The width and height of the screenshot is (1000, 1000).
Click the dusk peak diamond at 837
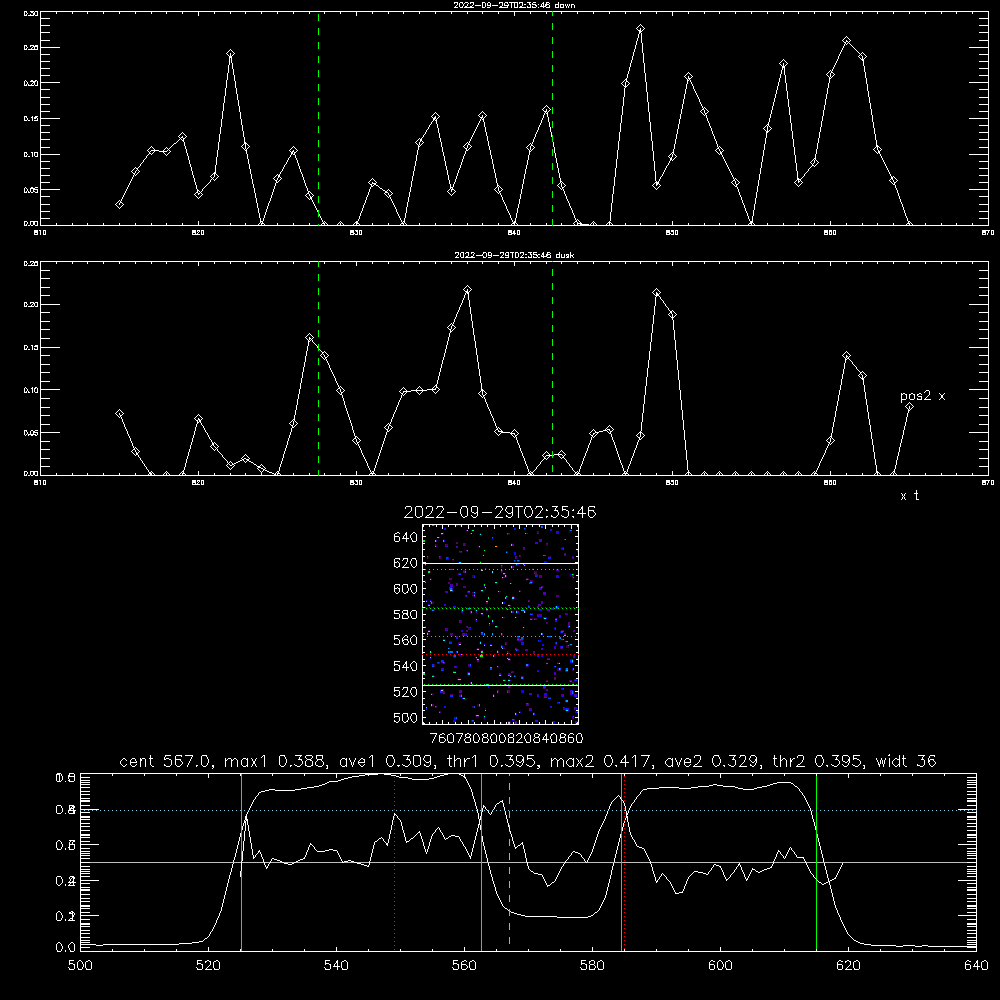467,290
